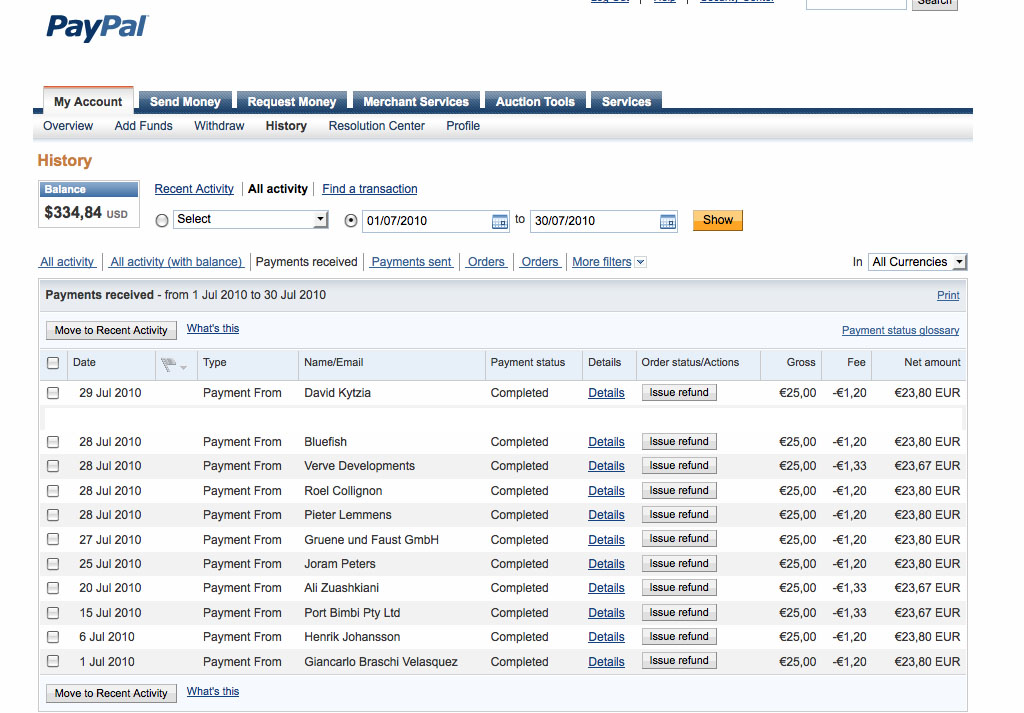1024x713 pixels.
Task: Filter by All activity (with balance)
Action: 176,262
